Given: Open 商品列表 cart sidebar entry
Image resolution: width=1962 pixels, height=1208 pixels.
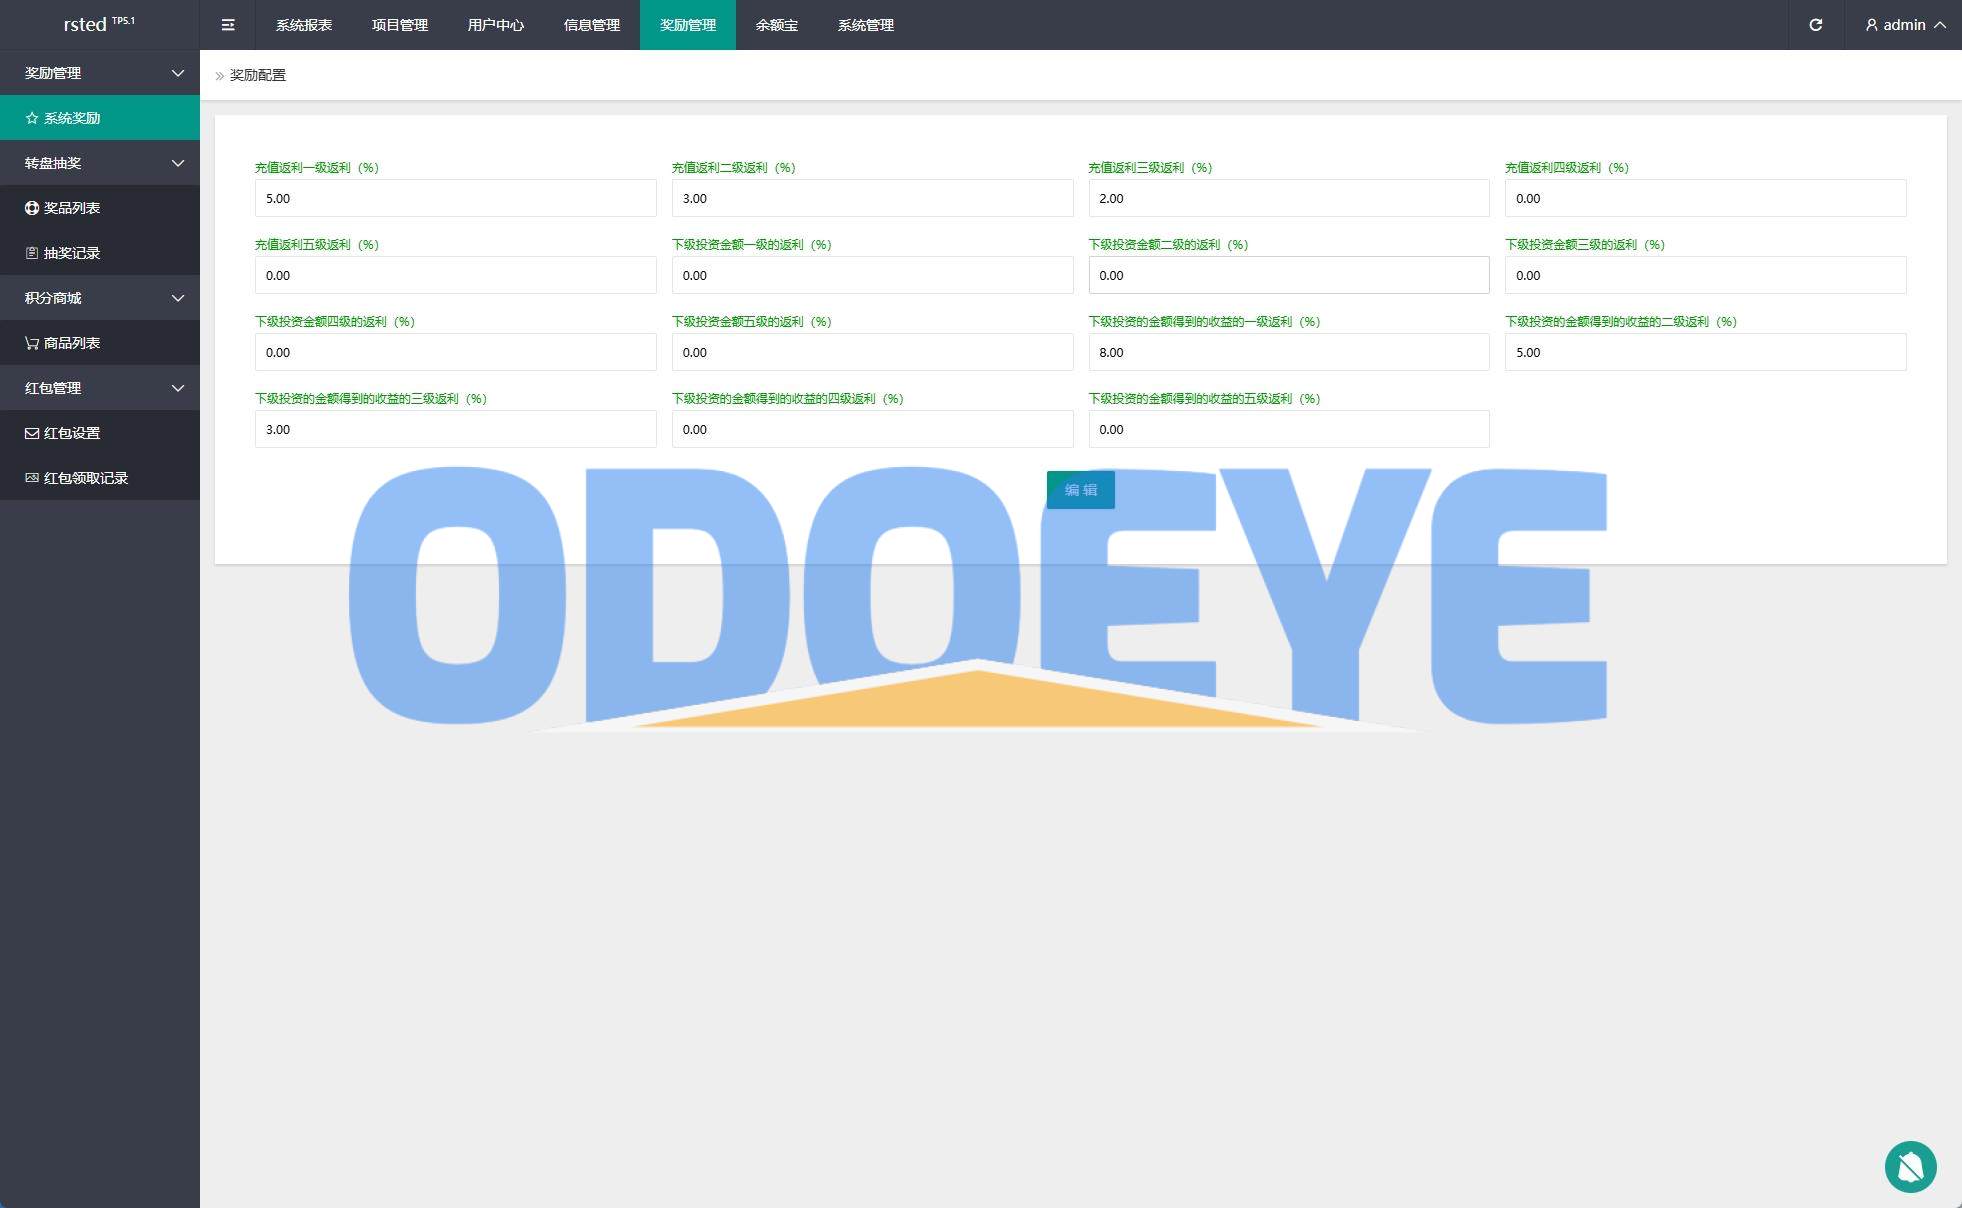Looking at the screenshot, I should 72,343.
